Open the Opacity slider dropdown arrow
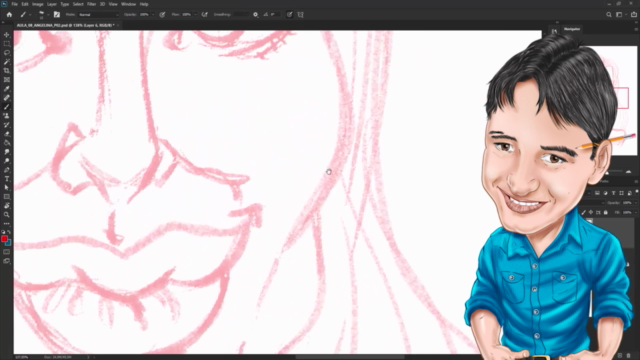Viewport: 640px width, 360px height. coord(153,15)
